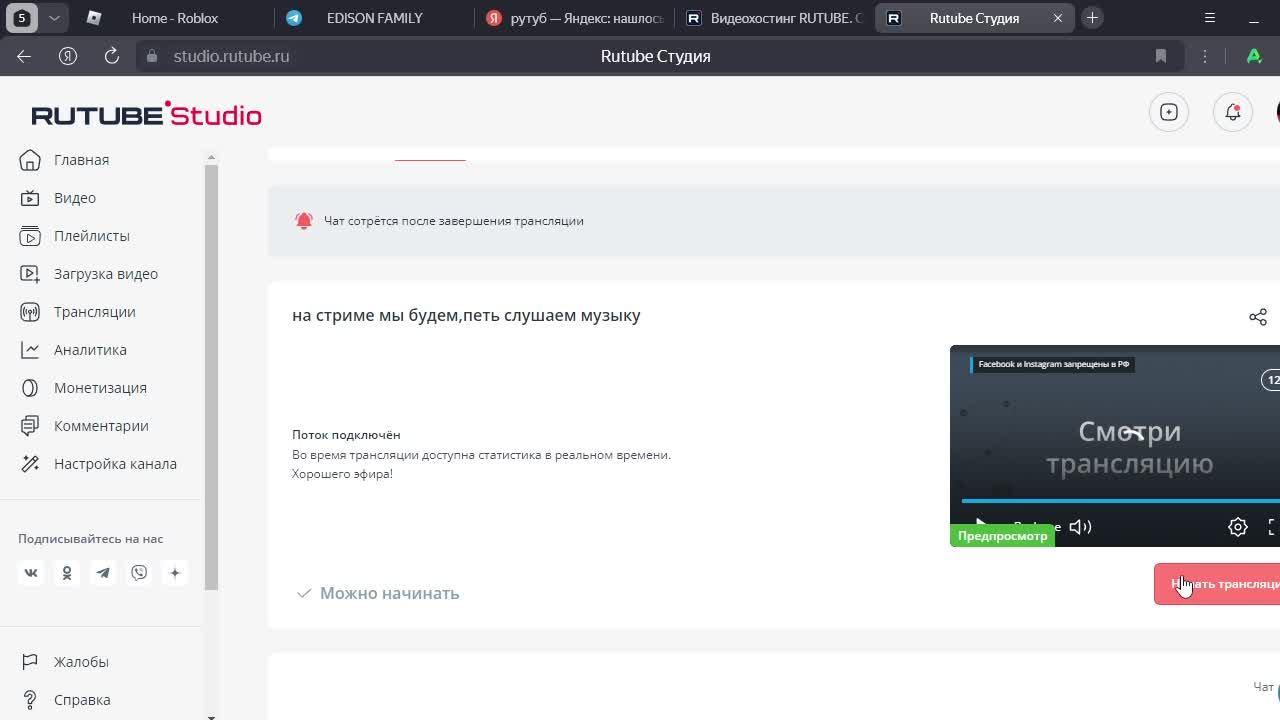Open player settings gear icon
1280x720 pixels.
pyautogui.click(x=1237, y=527)
